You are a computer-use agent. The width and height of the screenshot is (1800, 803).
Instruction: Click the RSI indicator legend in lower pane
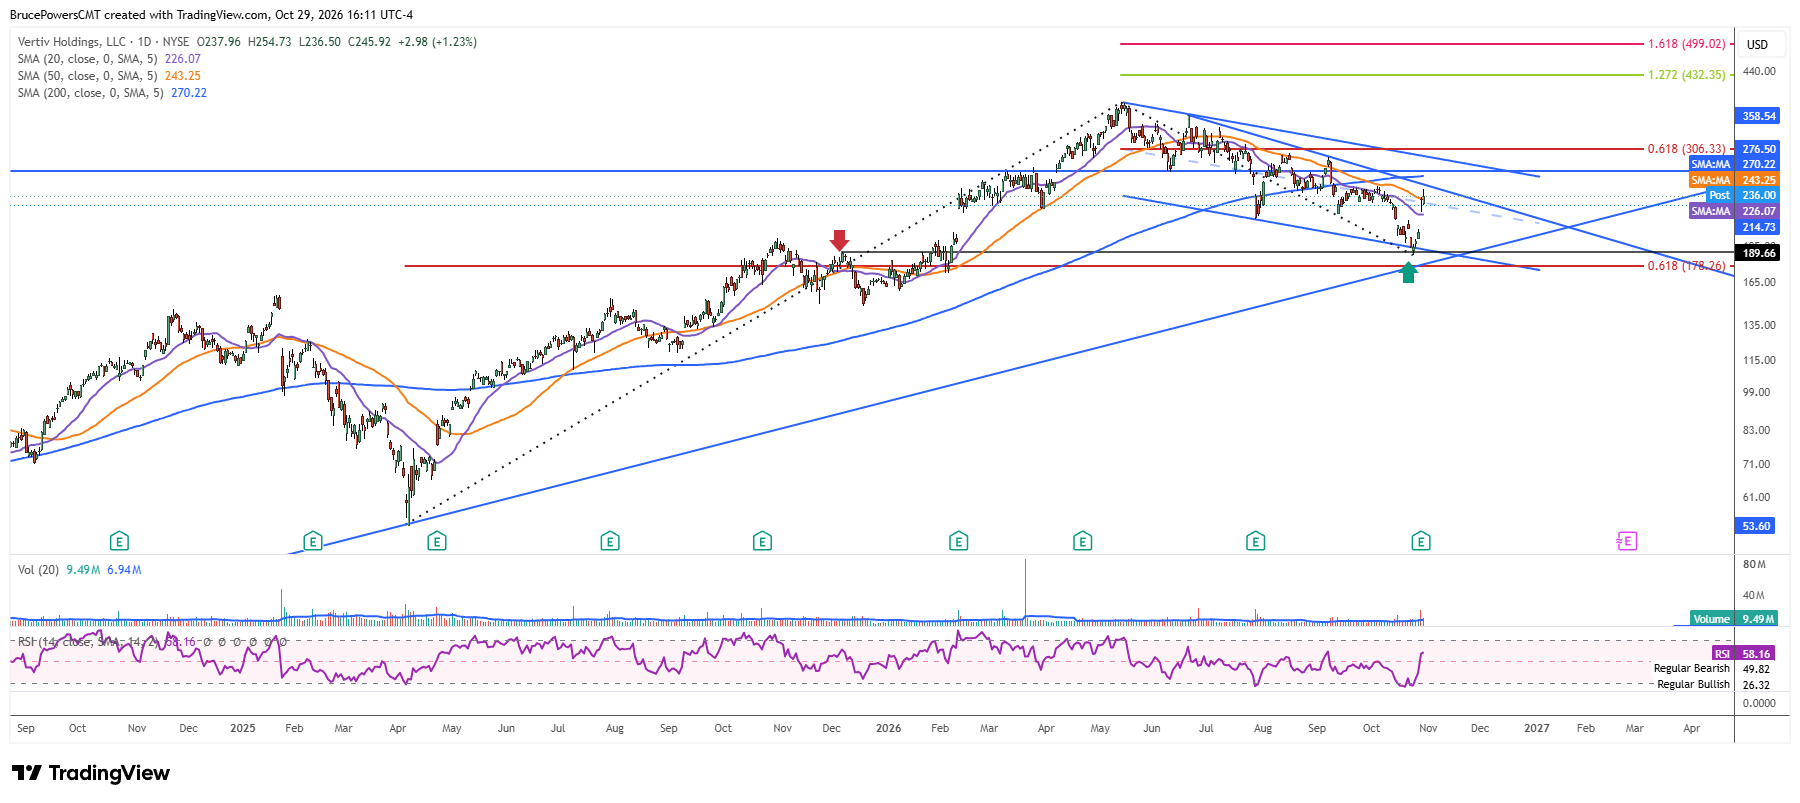click(x=150, y=642)
